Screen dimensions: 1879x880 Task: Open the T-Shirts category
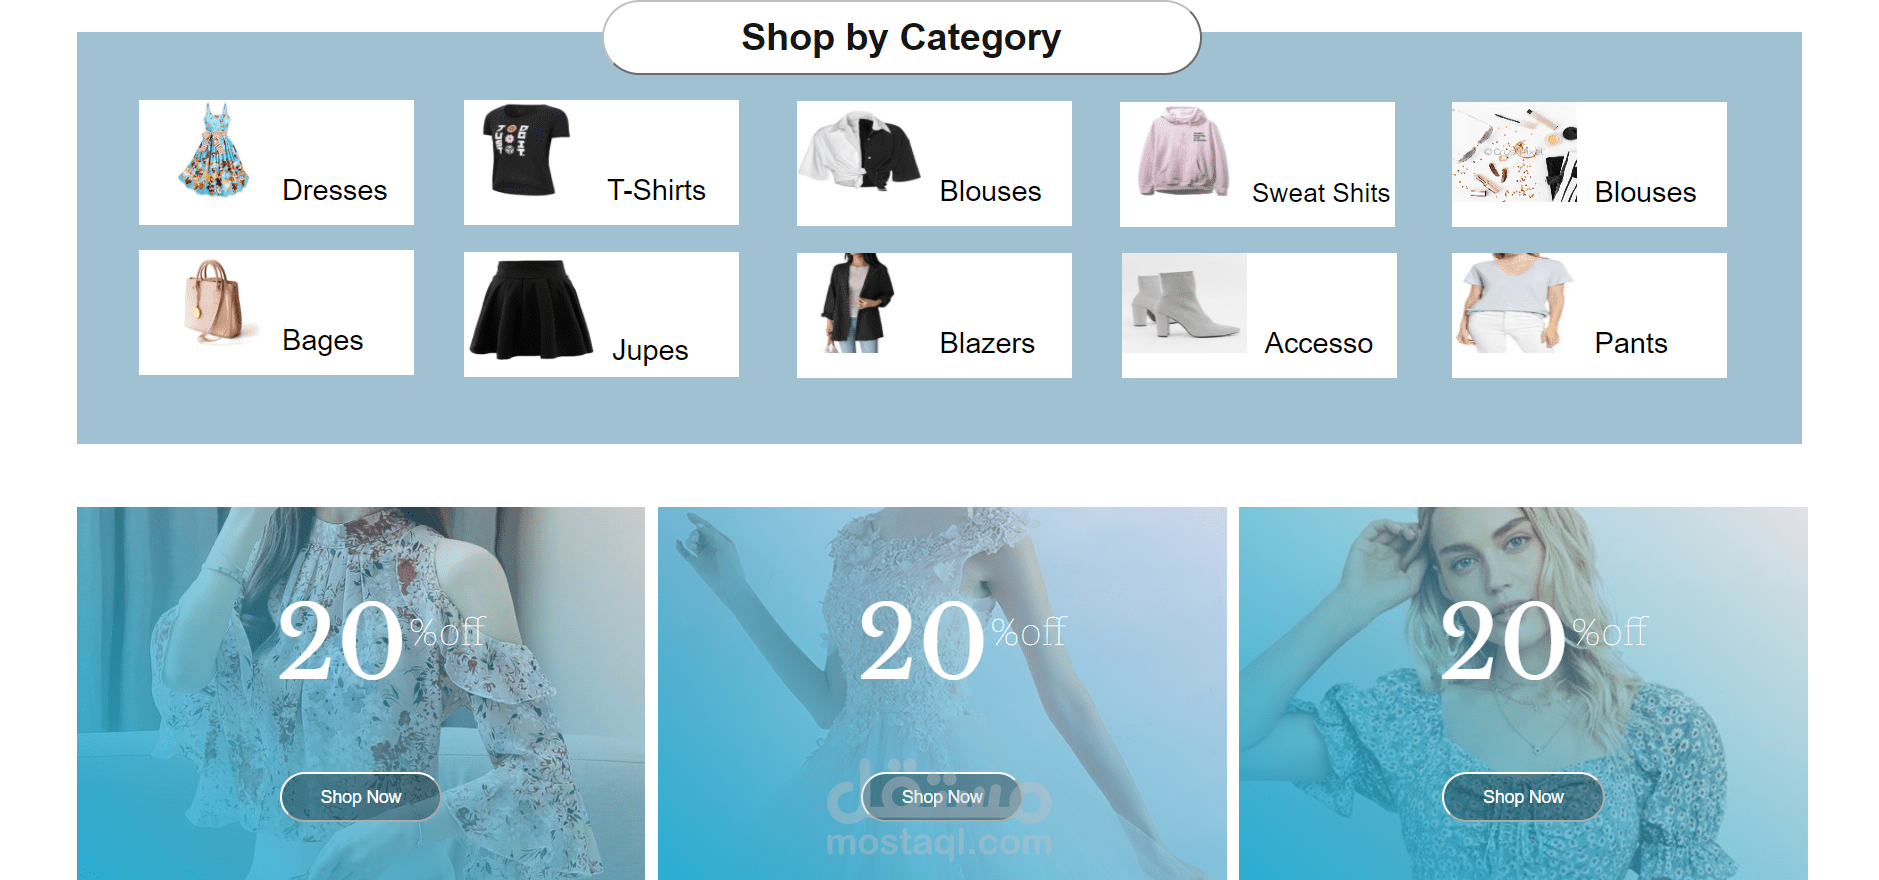coord(656,190)
